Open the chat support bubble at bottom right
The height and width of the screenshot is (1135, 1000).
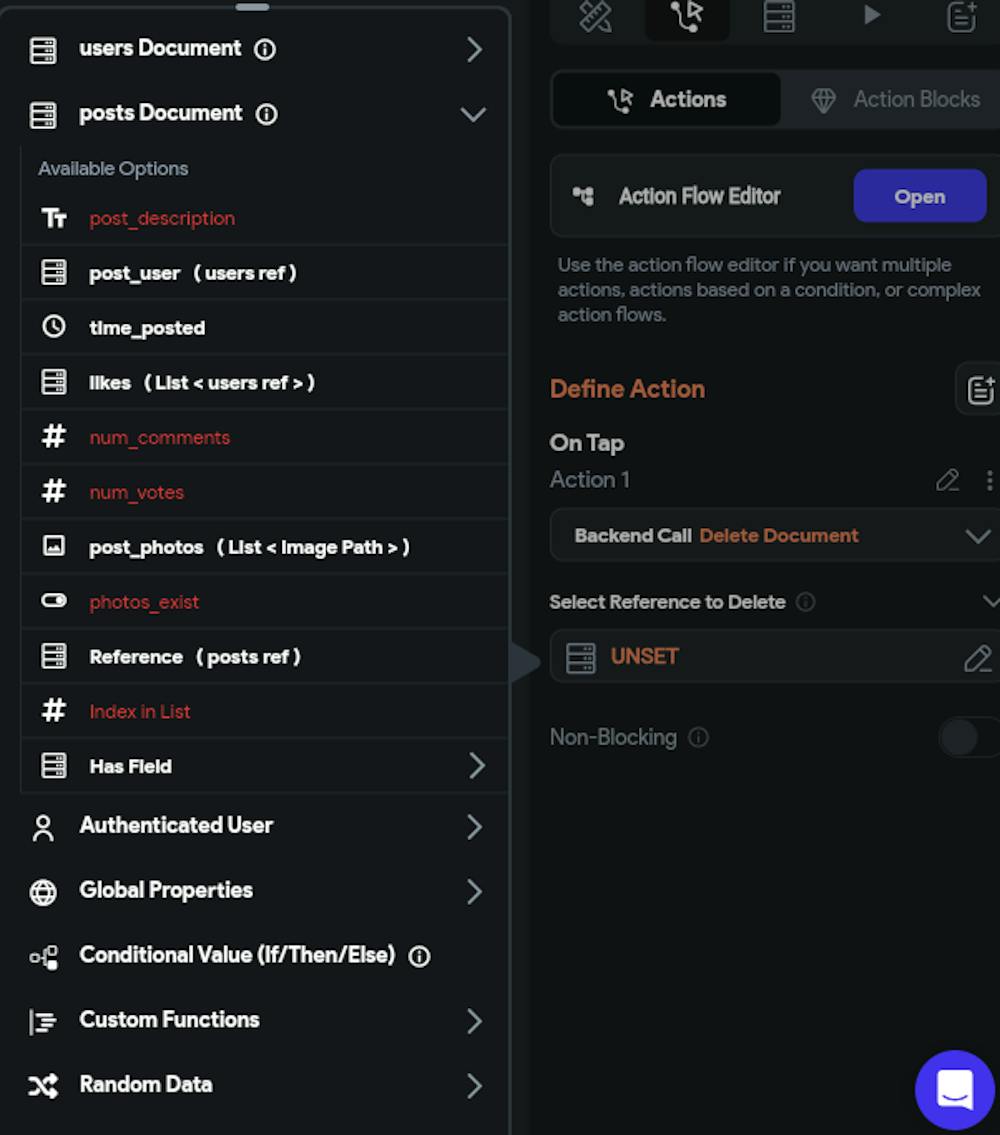point(954,1090)
